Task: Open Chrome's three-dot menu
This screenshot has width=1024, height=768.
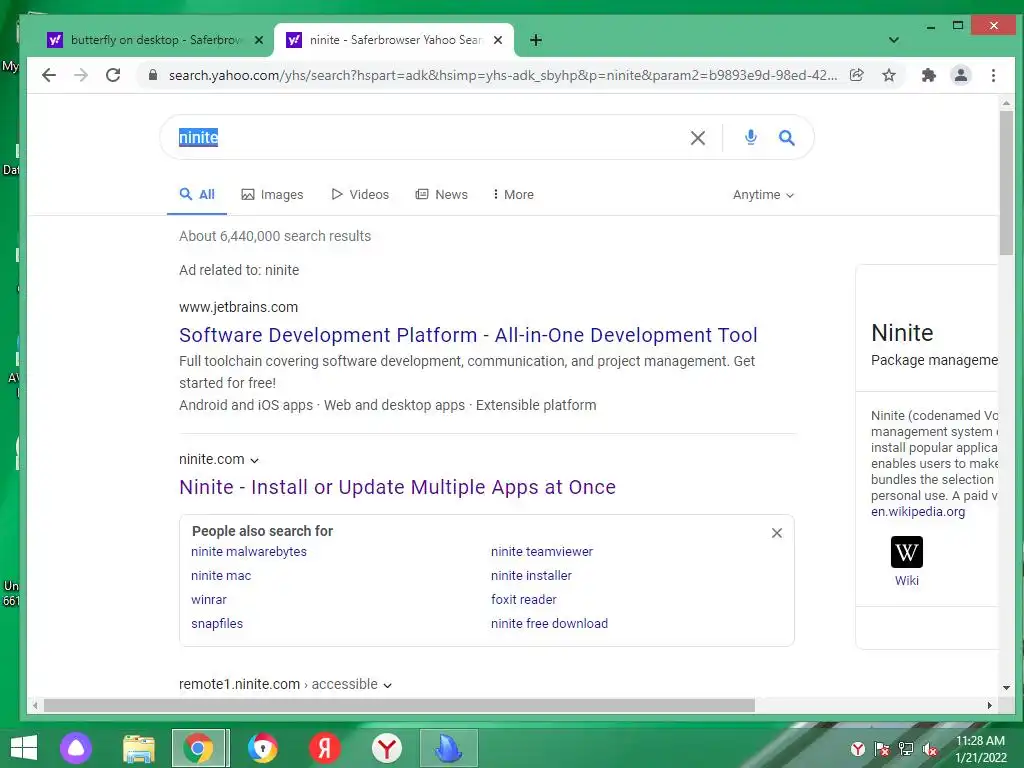Action: [993, 75]
